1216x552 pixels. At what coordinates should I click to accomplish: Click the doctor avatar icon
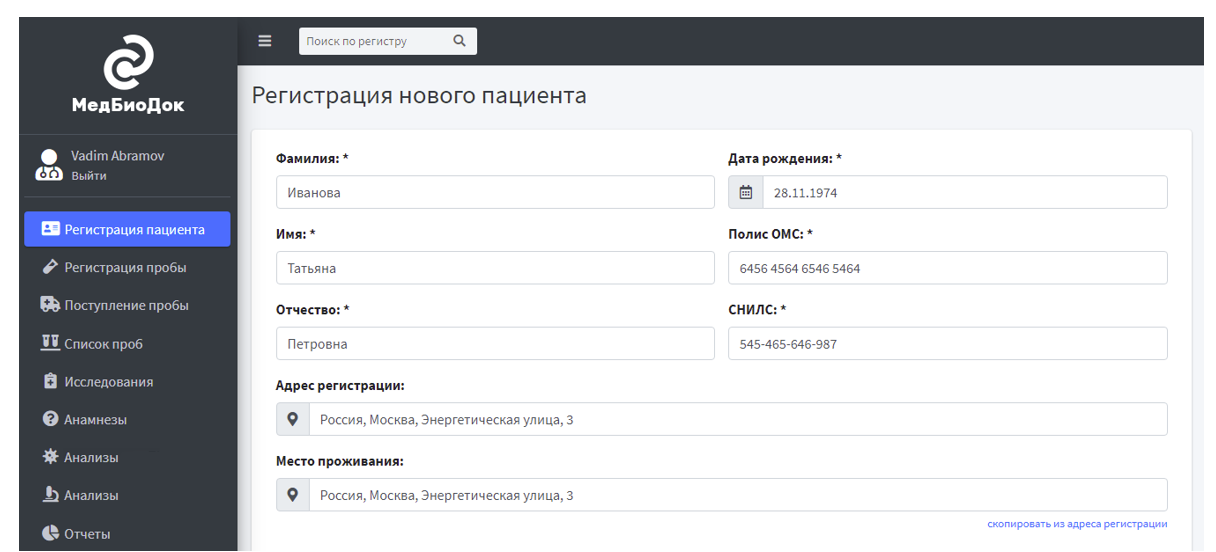(x=49, y=165)
